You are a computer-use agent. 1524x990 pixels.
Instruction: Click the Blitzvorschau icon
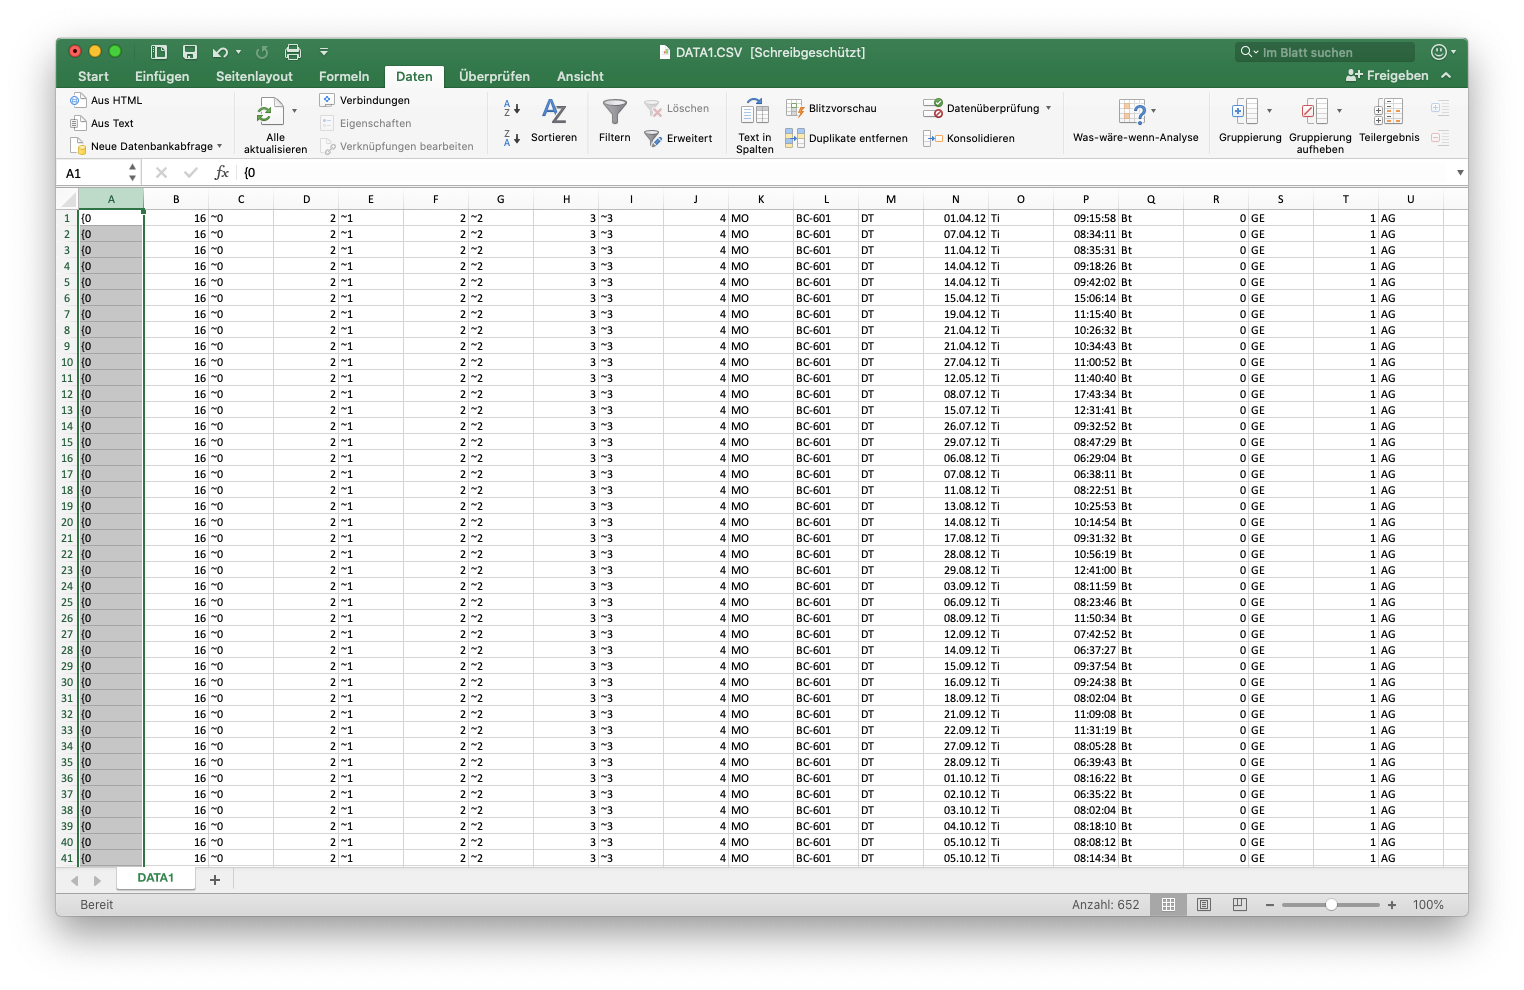point(795,108)
